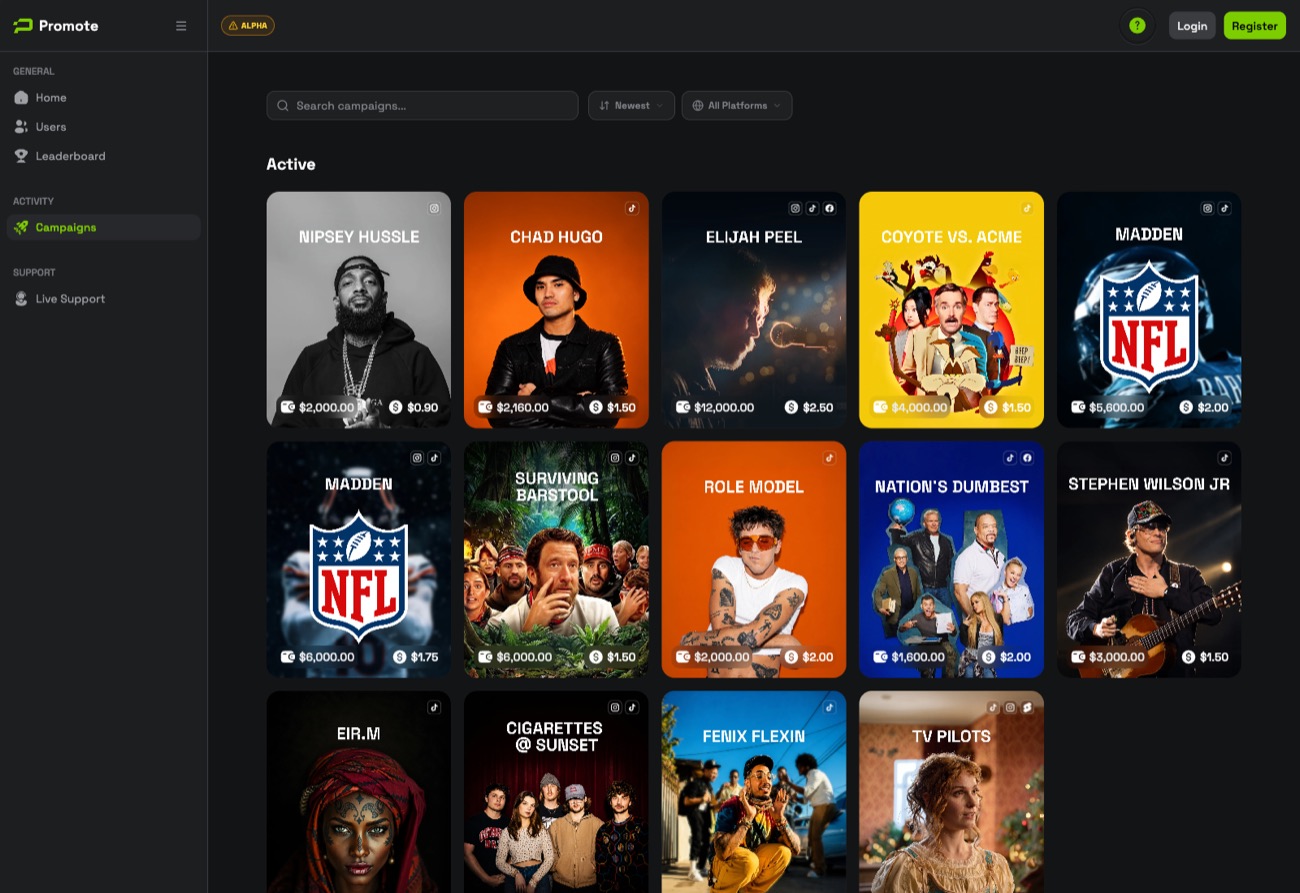The height and width of the screenshot is (893, 1300).
Task: Click TikTok icon on Fenix Flexin card
Action: (829, 707)
